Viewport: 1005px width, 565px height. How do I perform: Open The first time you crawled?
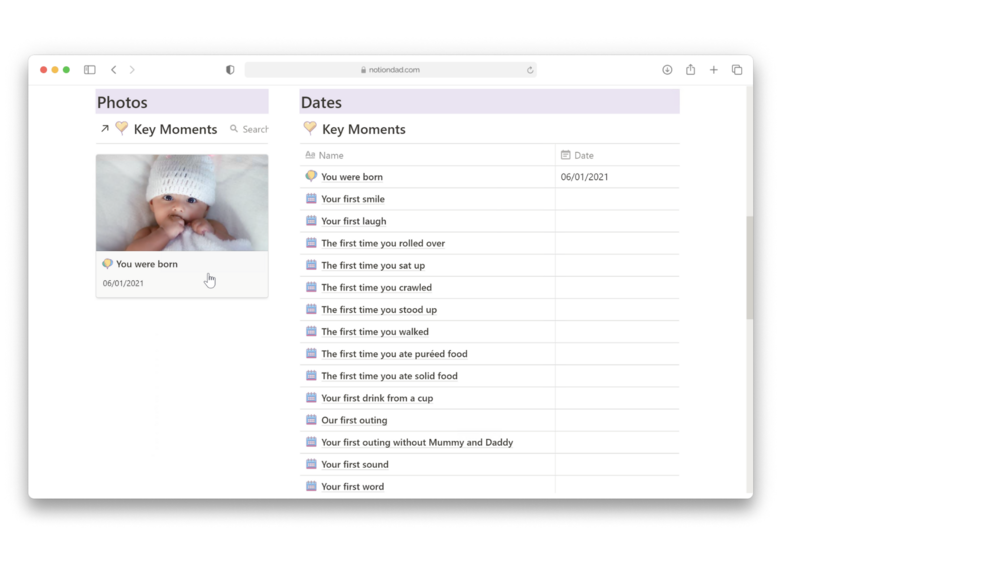click(x=376, y=288)
